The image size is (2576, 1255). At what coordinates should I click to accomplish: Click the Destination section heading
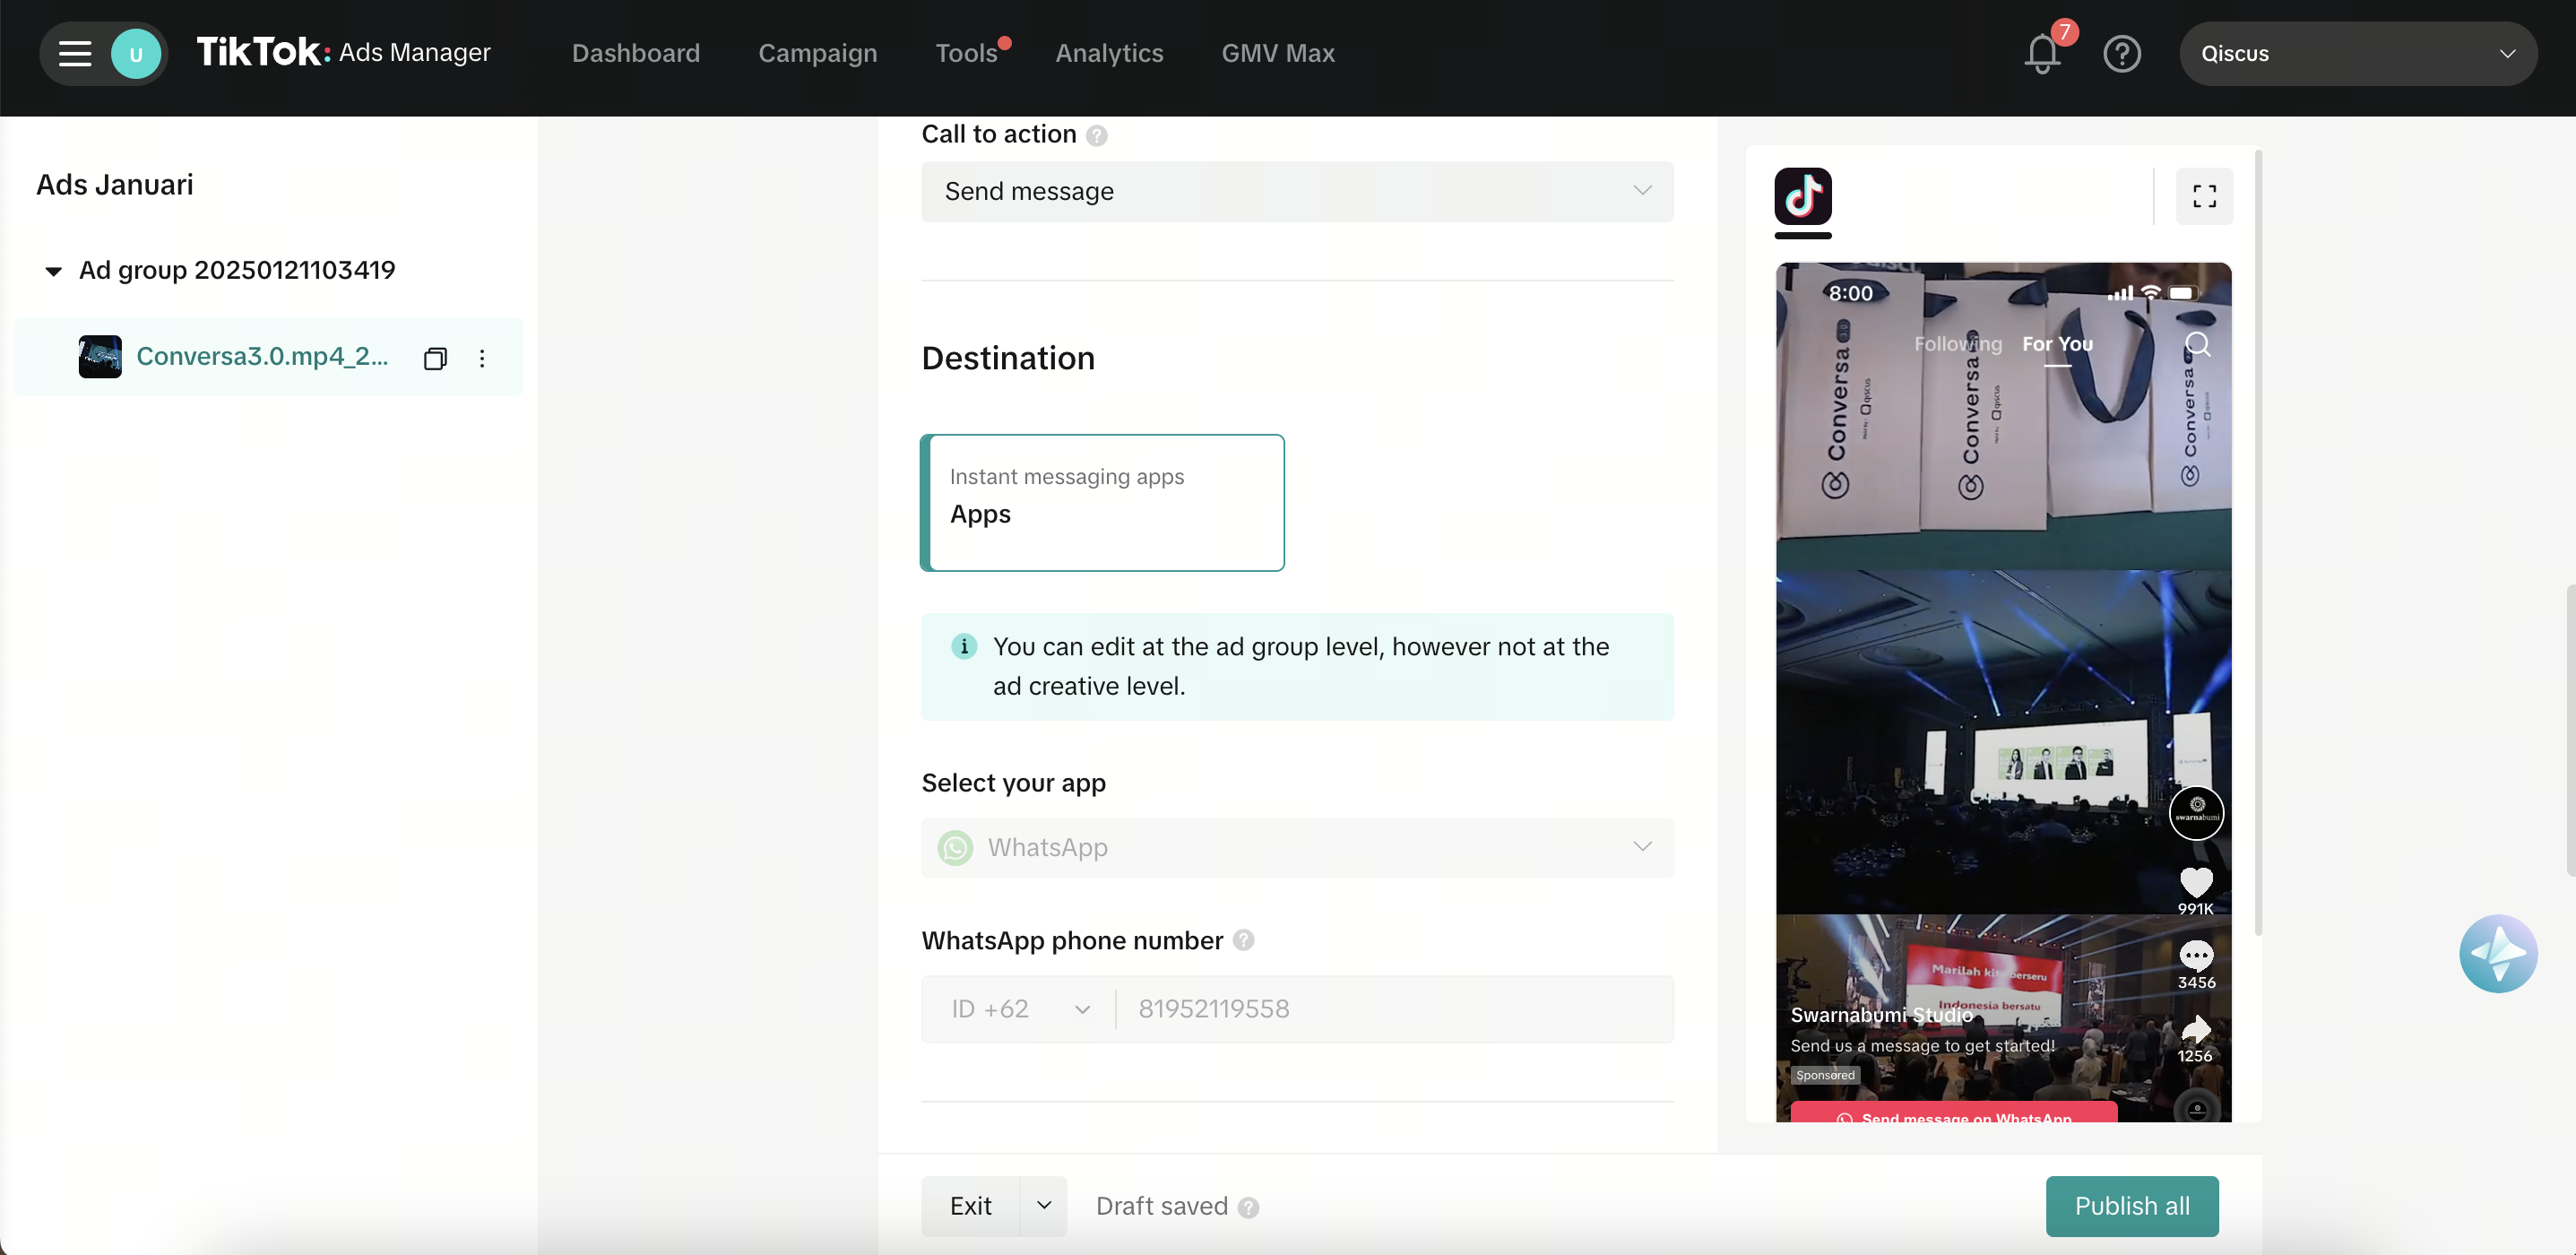tap(1008, 358)
